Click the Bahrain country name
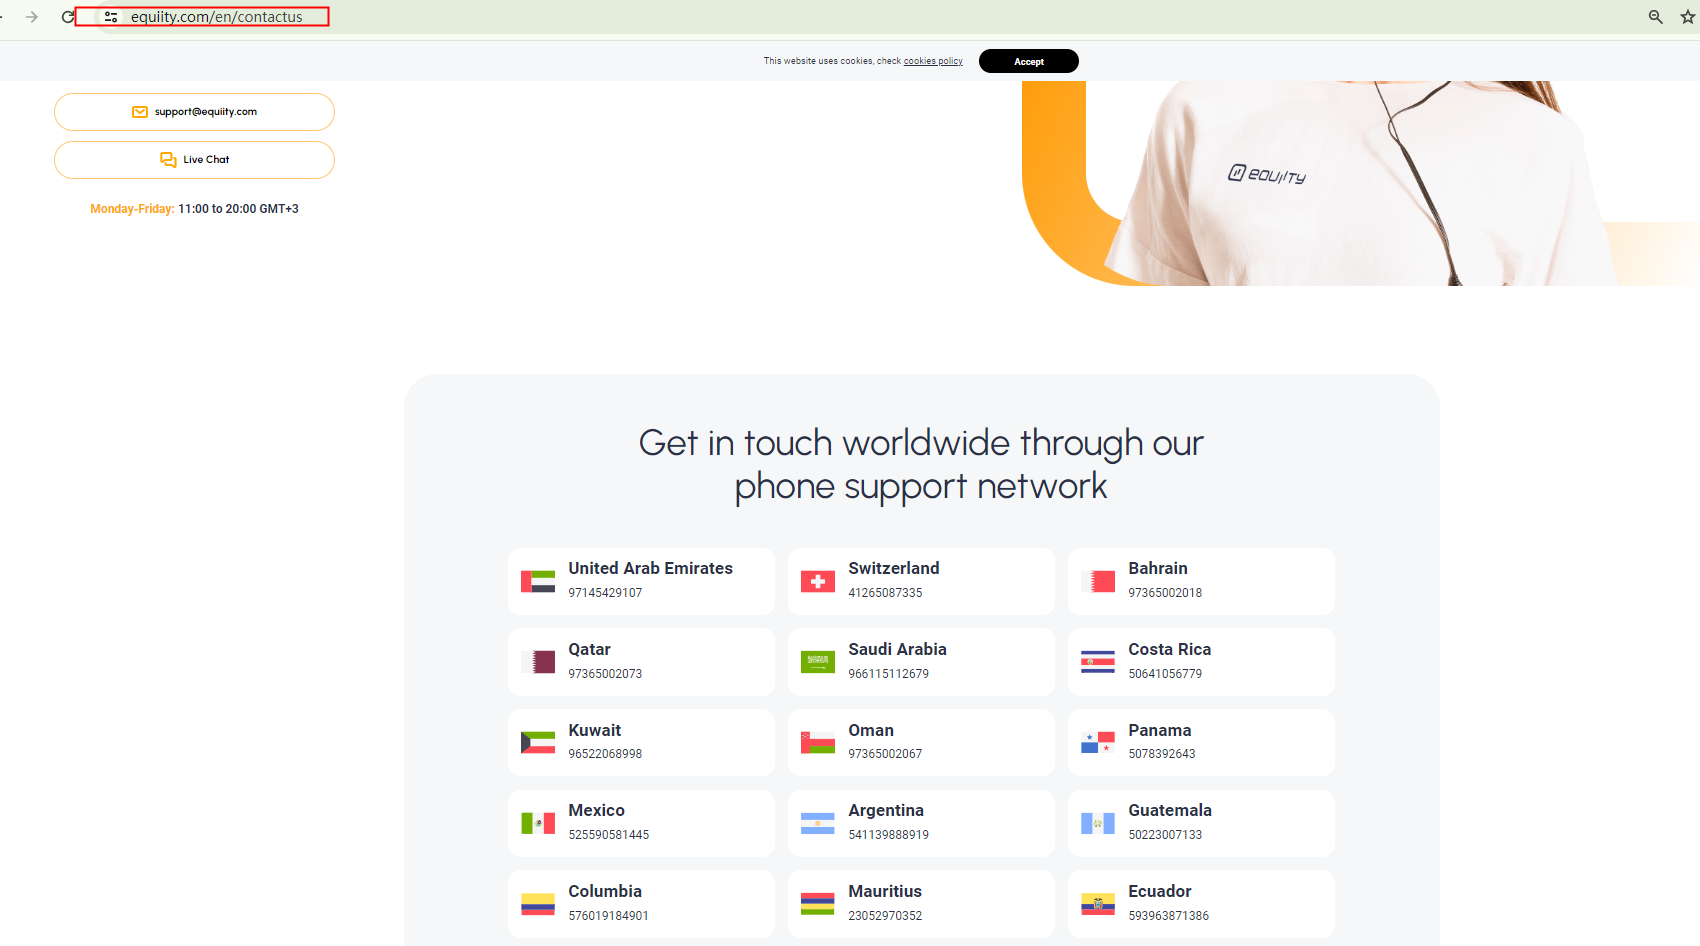This screenshot has height=946, width=1700. [x=1158, y=568]
